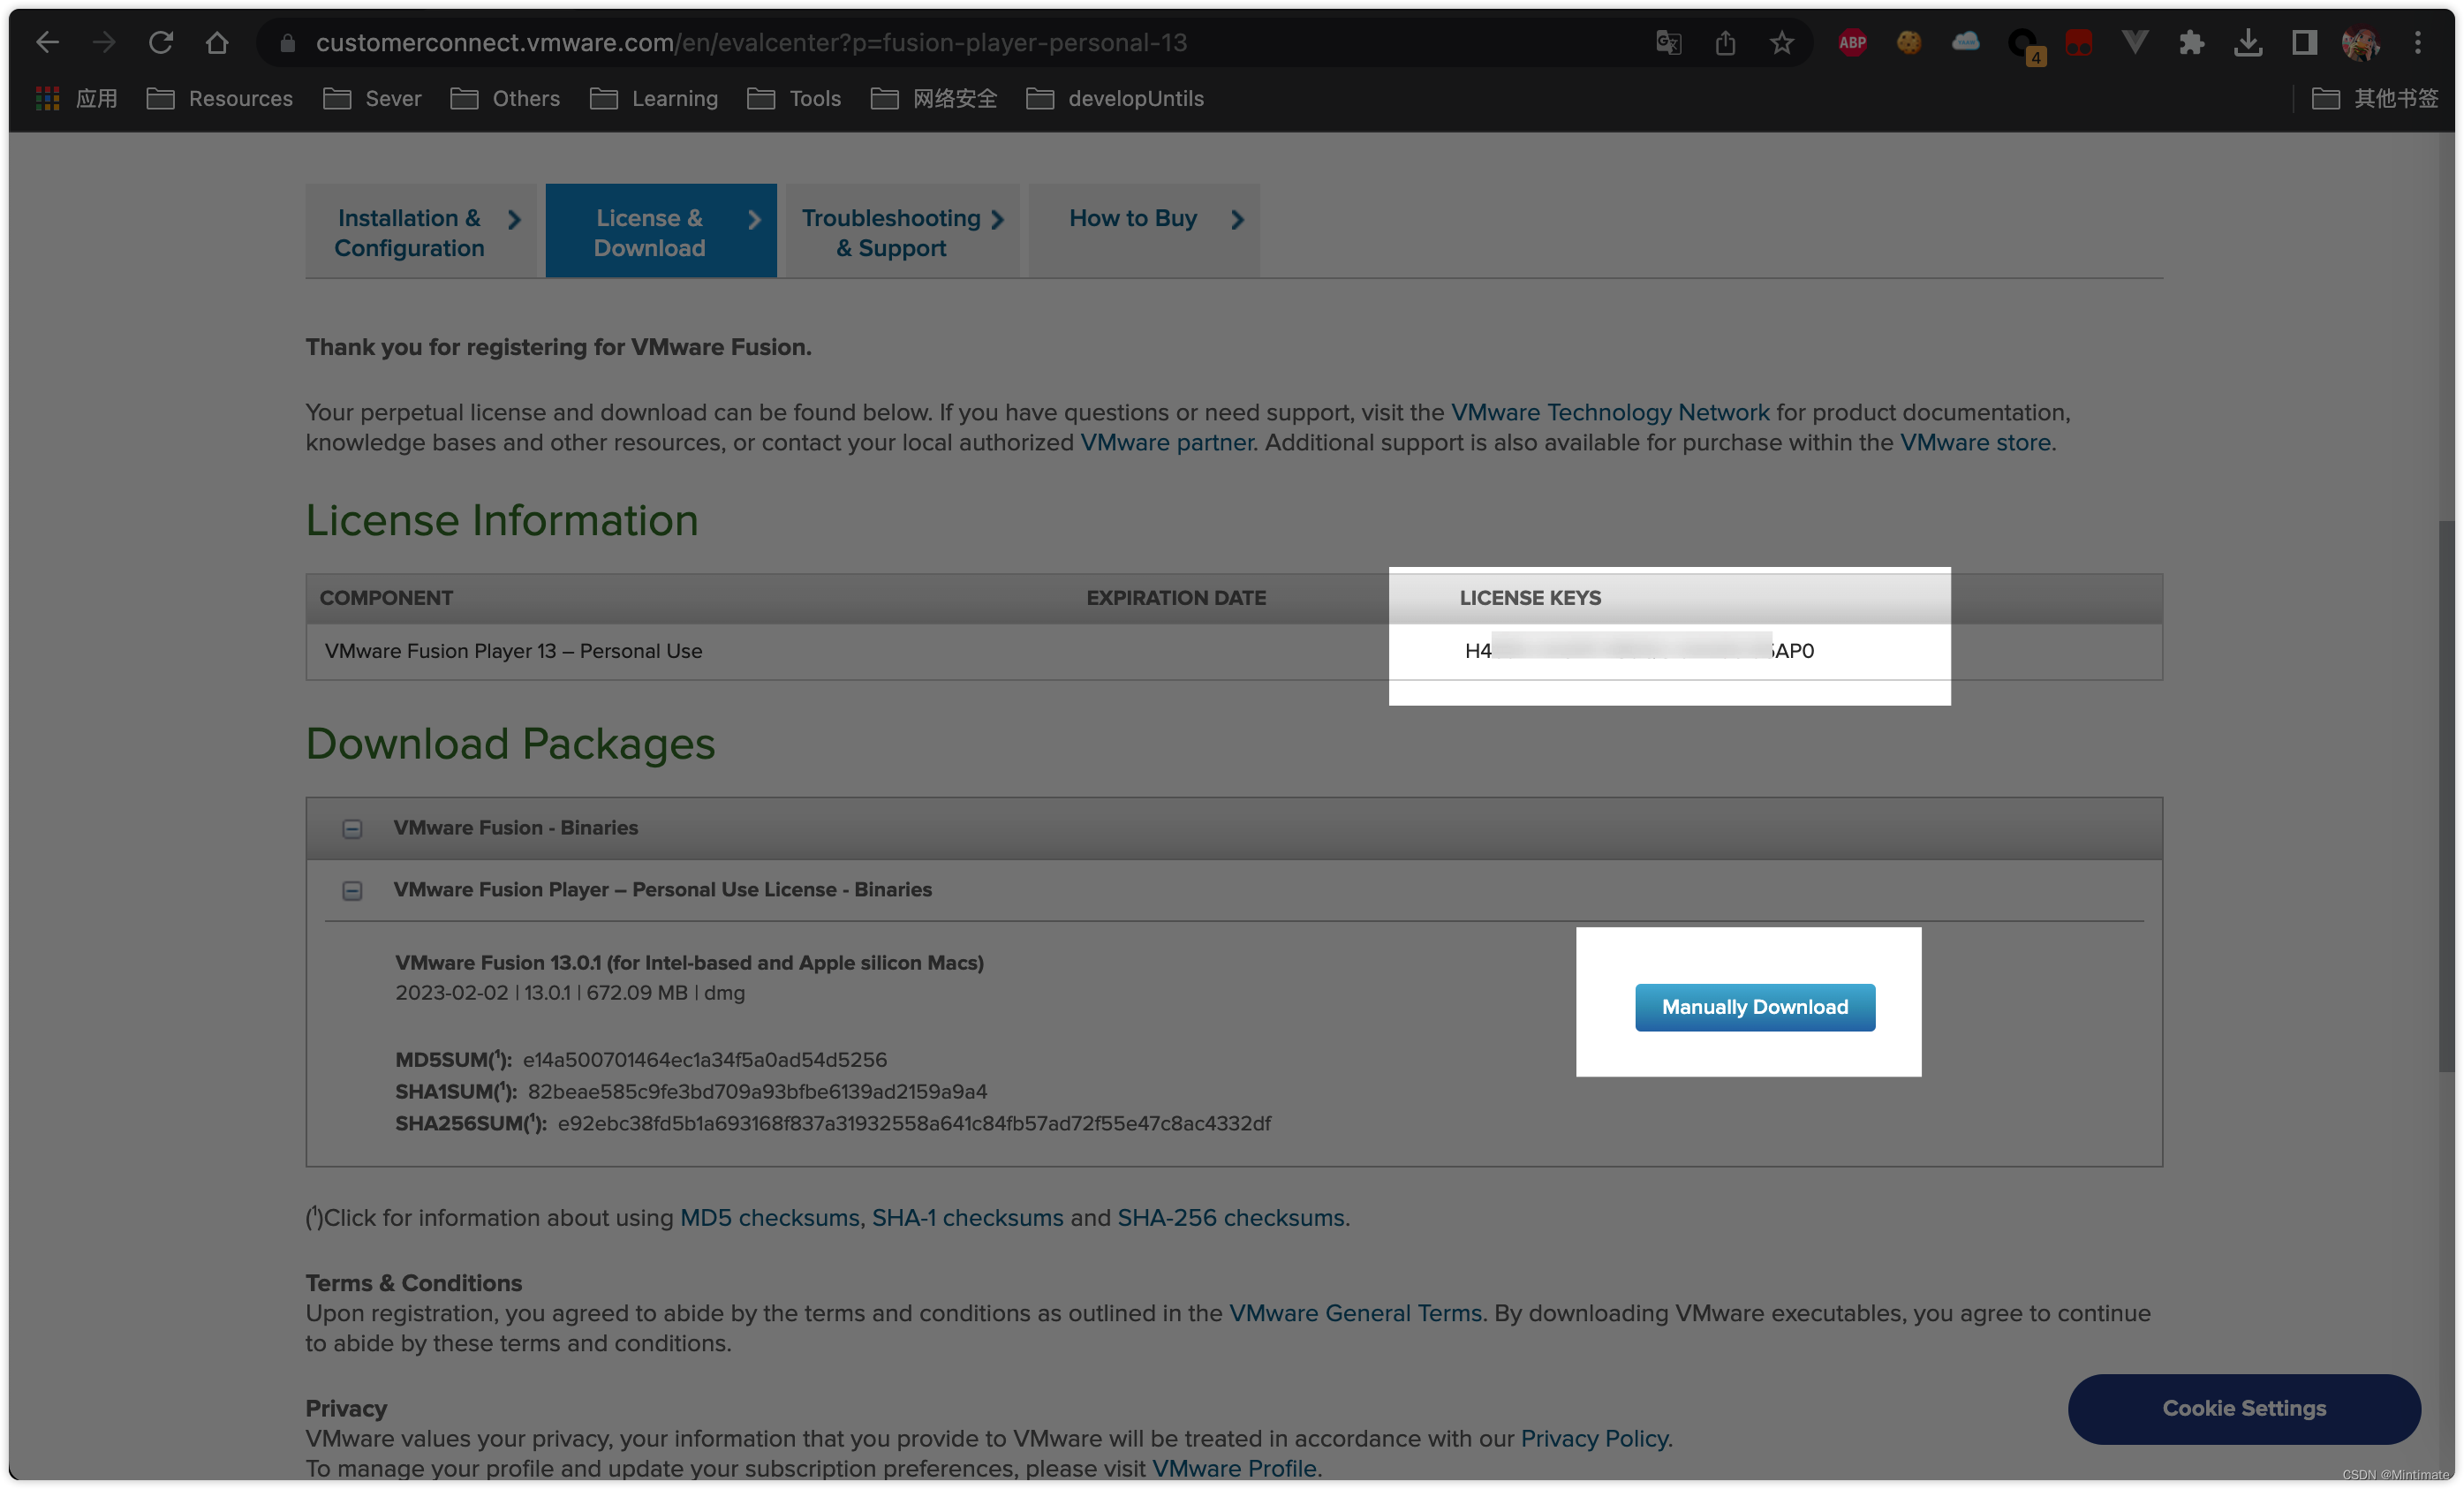Follow the VMware partner link
Viewport: 2464px width, 1489px height.
(x=1167, y=442)
